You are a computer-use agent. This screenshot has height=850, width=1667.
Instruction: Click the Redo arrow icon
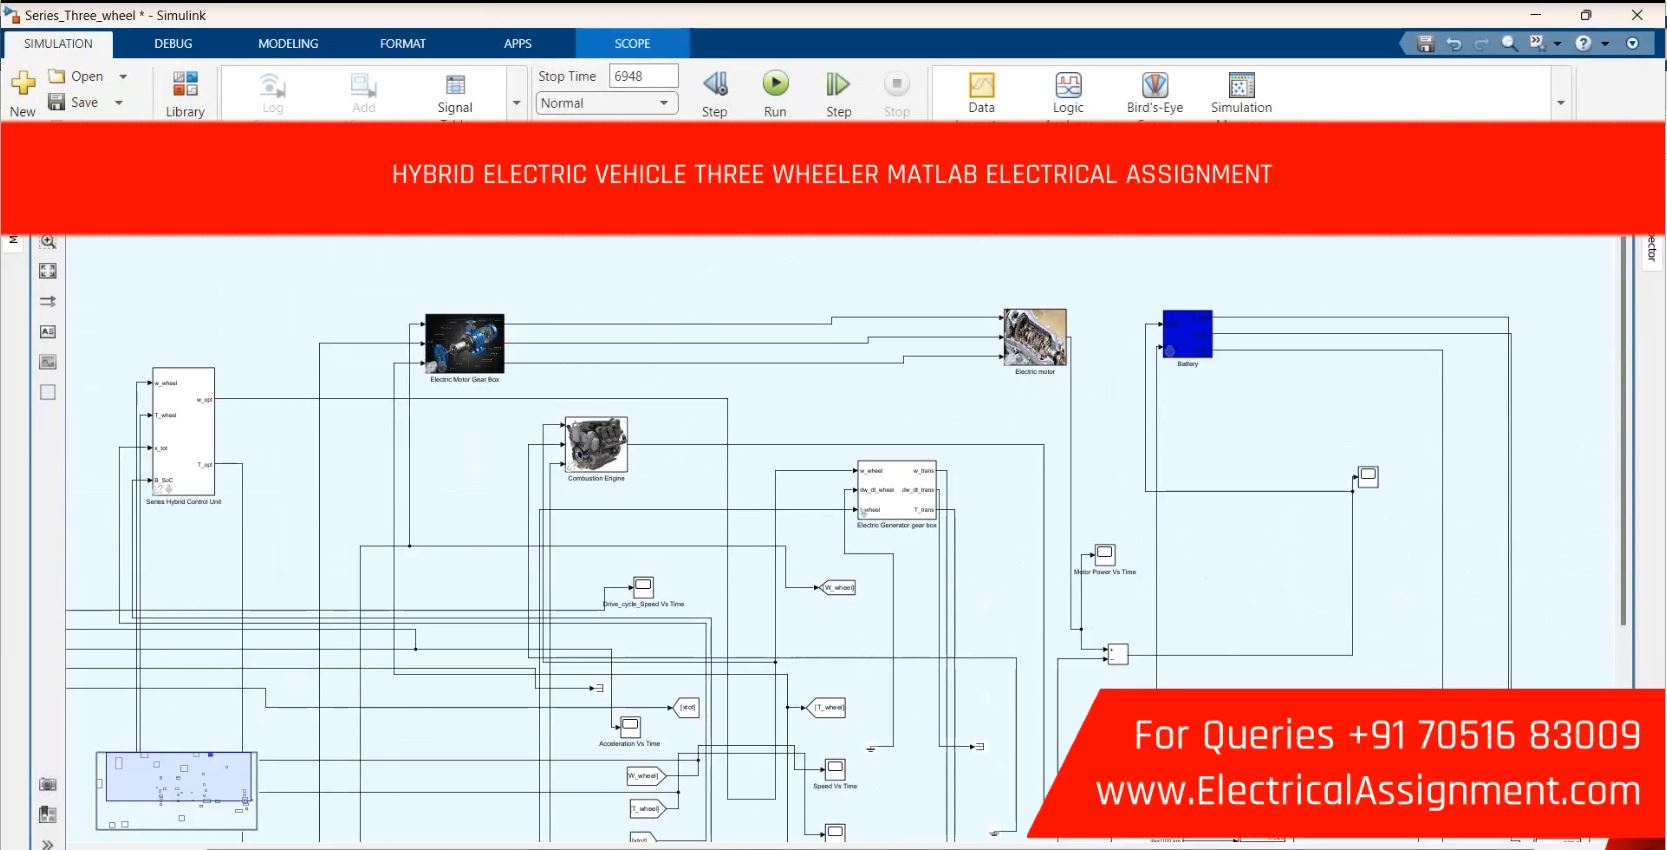click(1482, 43)
